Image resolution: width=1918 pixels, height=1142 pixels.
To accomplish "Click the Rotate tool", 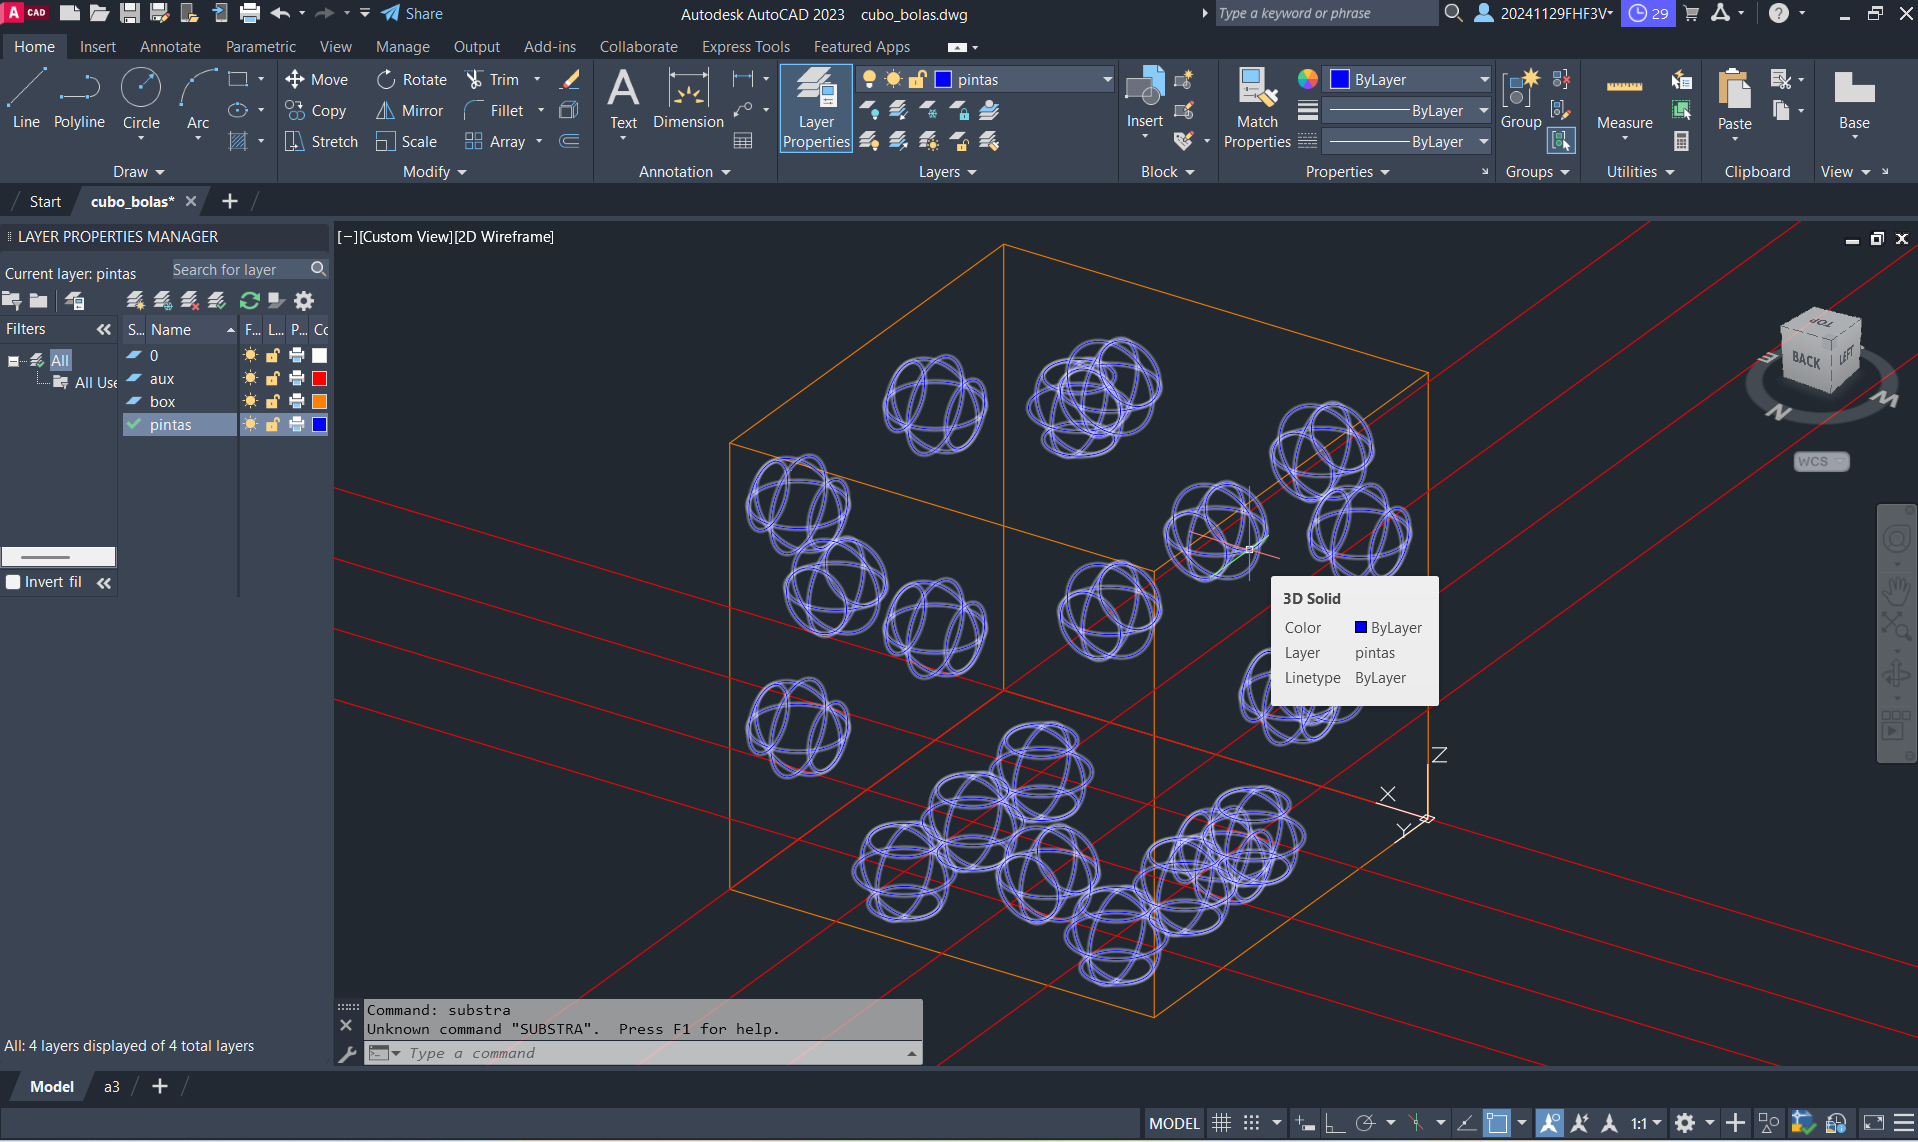I will tap(412, 80).
